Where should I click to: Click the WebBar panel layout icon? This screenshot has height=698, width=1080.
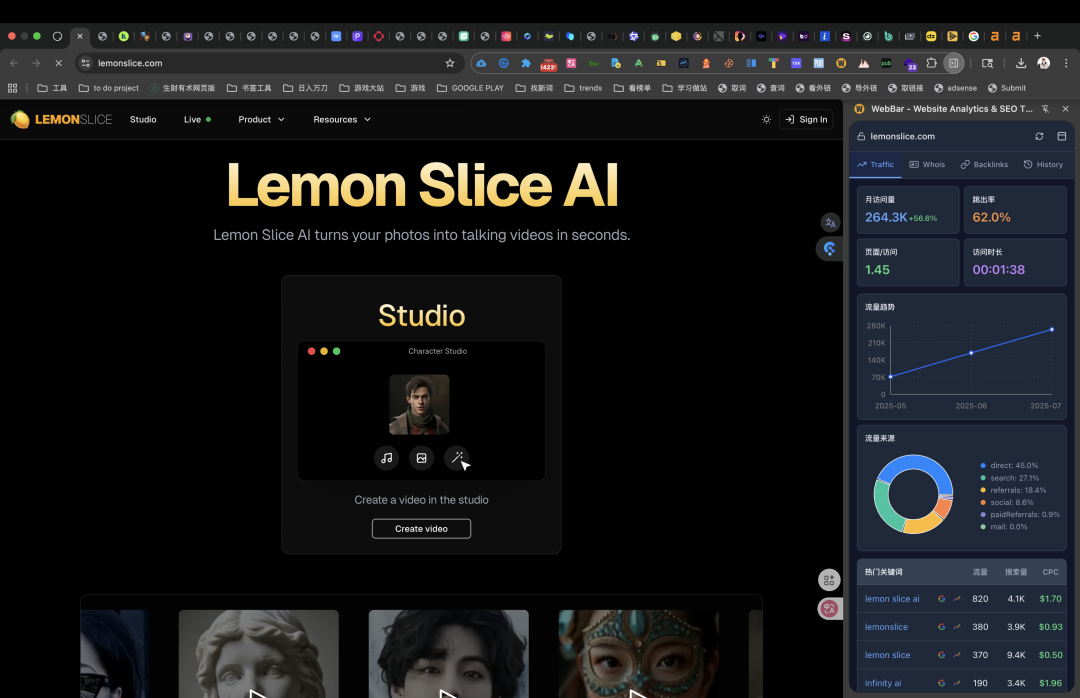(x=1061, y=136)
